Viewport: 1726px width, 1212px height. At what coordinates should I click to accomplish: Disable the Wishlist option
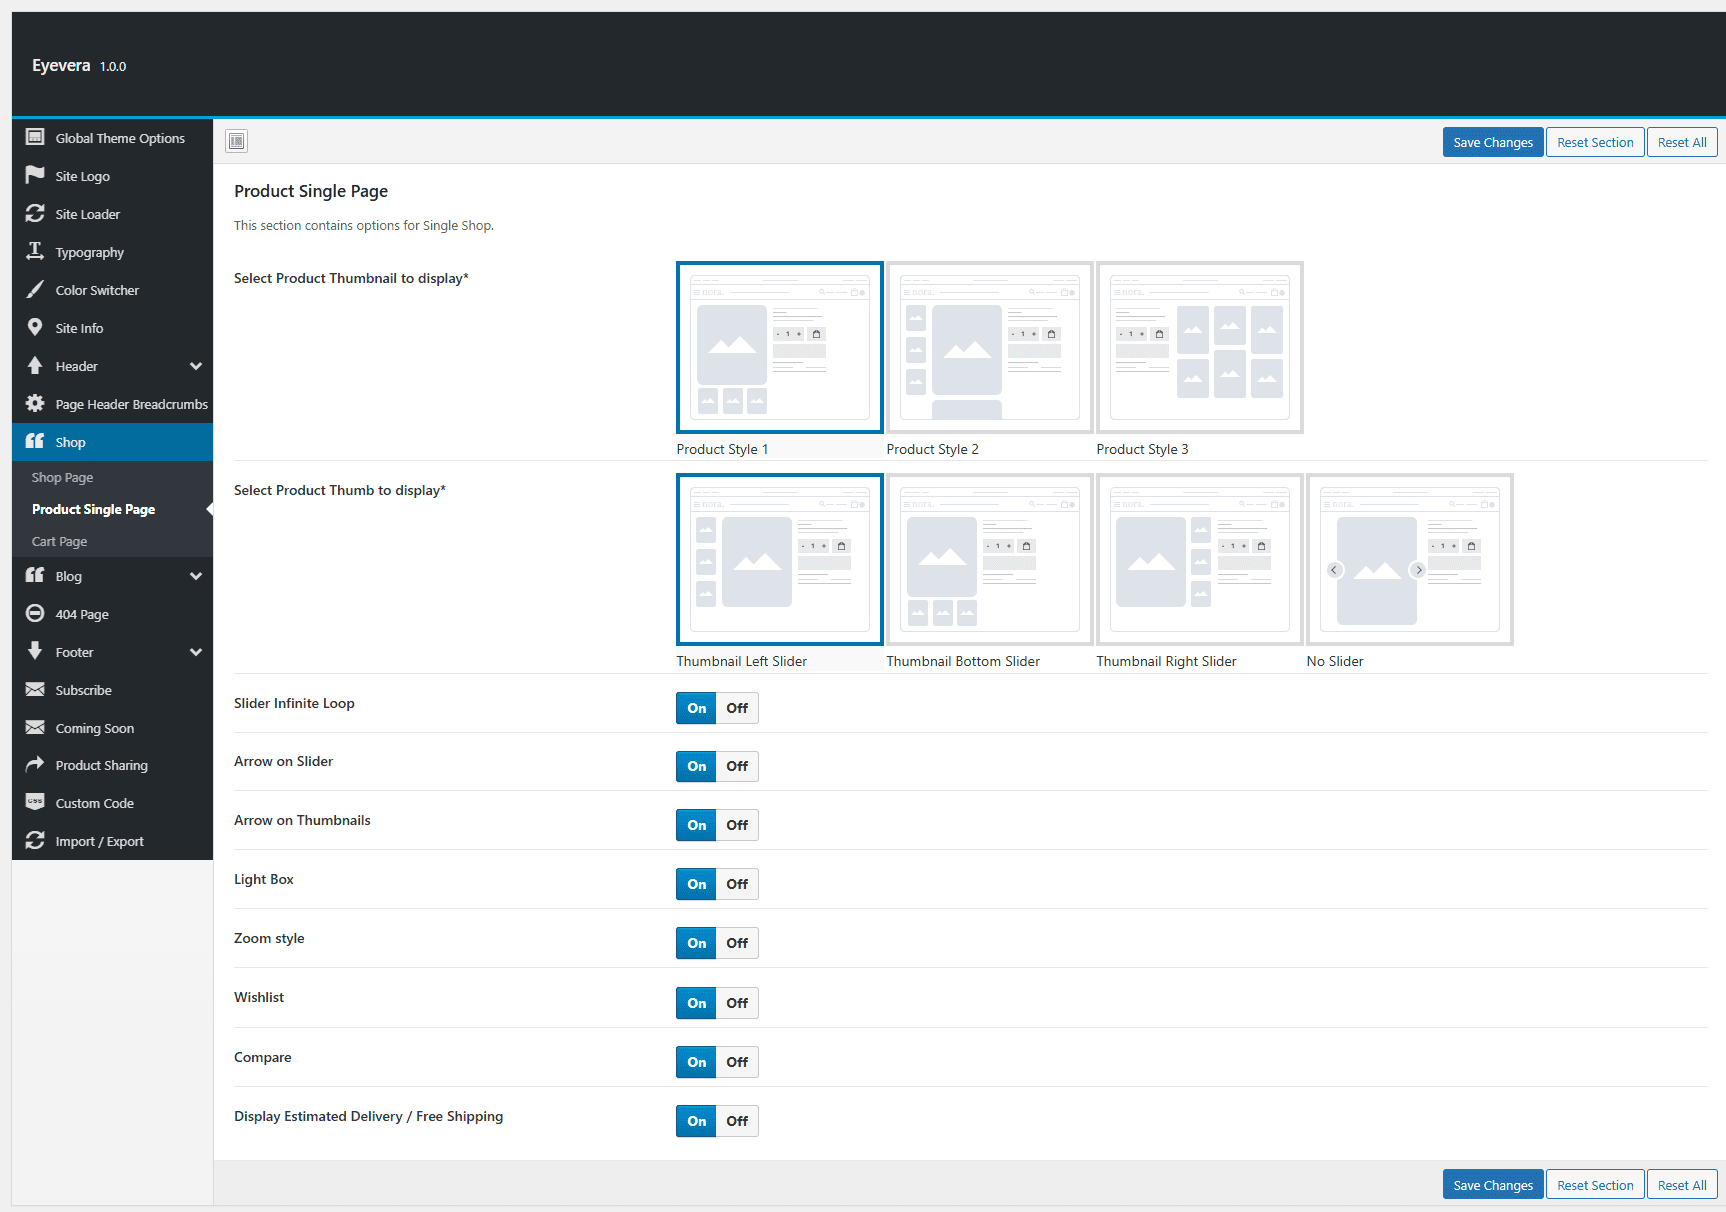737,1003
